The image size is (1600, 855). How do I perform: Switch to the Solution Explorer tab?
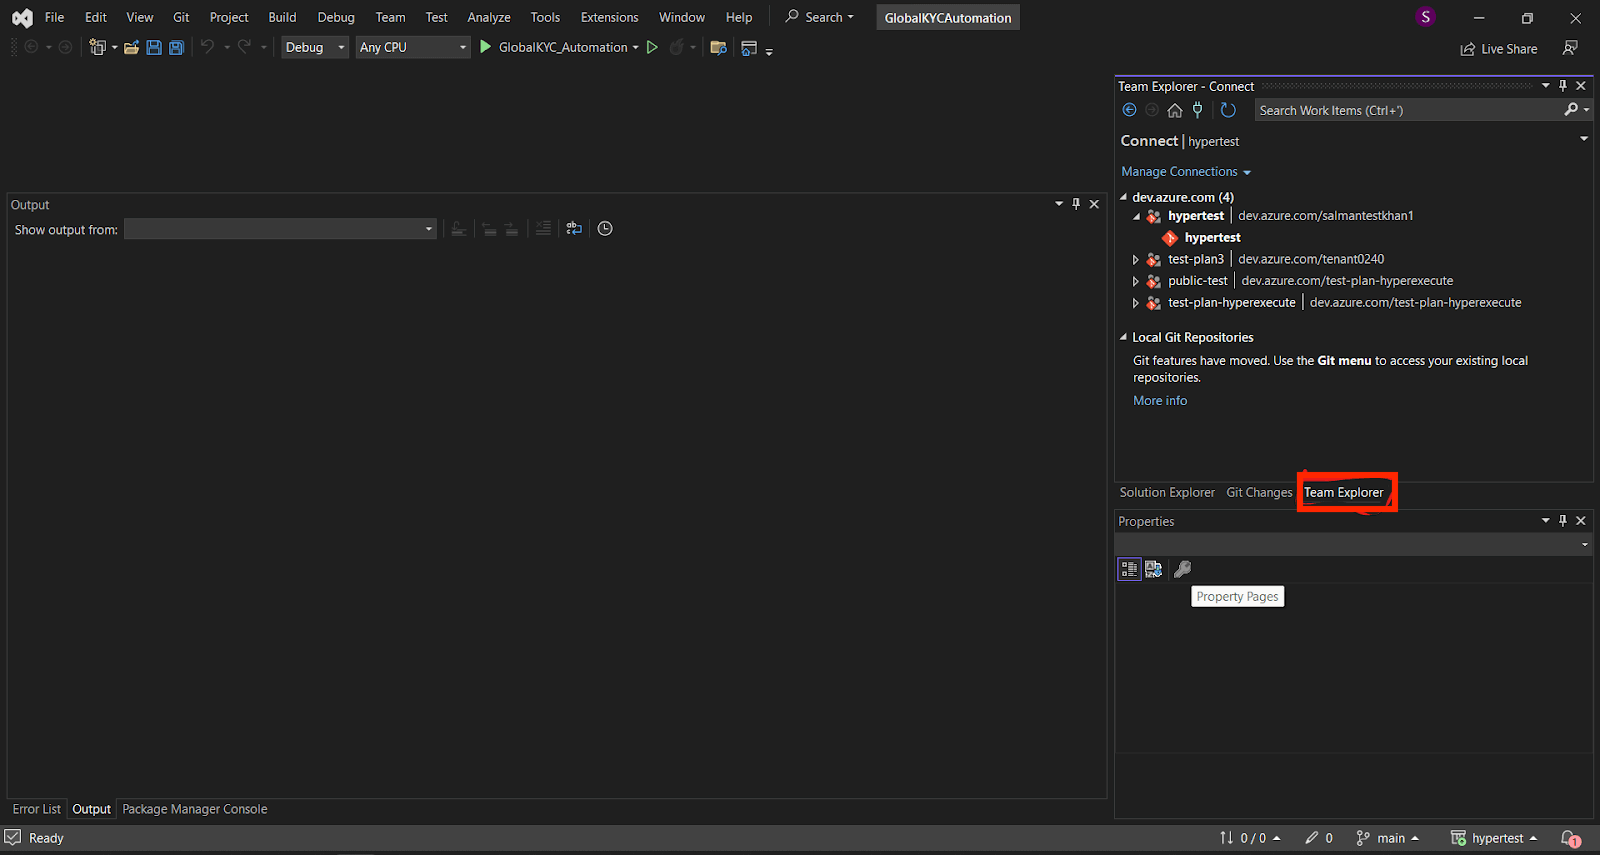pyautogui.click(x=1167, y=492)
